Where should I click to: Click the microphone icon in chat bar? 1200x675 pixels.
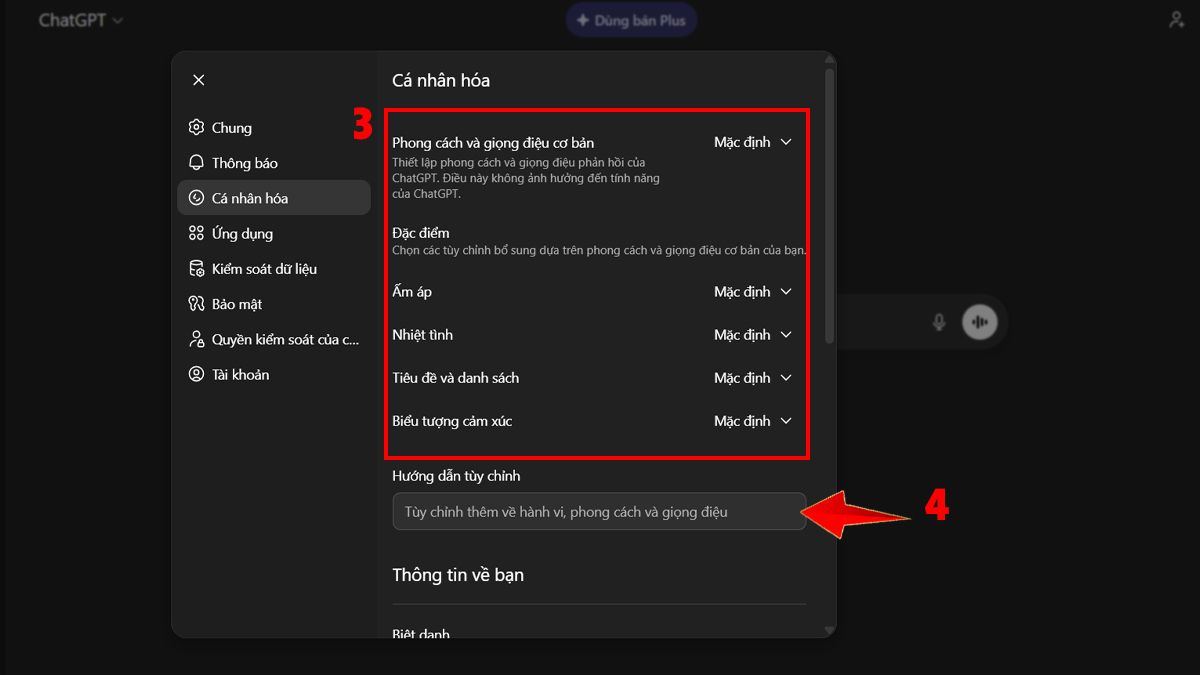click(938, 321)
